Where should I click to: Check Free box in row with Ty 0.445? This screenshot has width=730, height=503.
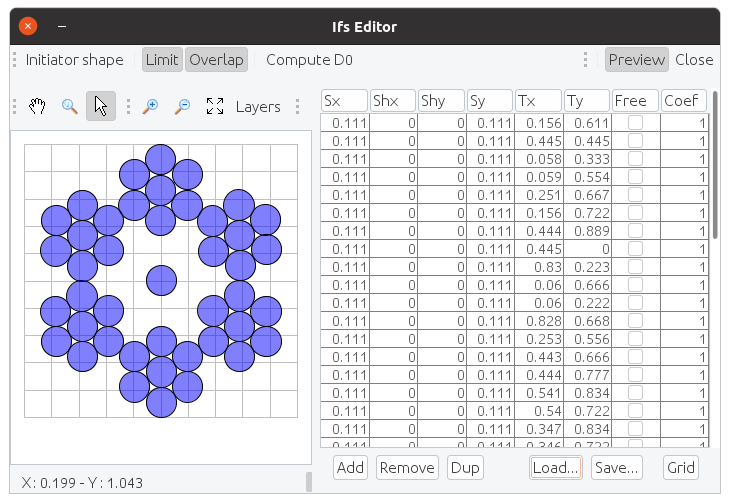(635, 141)
